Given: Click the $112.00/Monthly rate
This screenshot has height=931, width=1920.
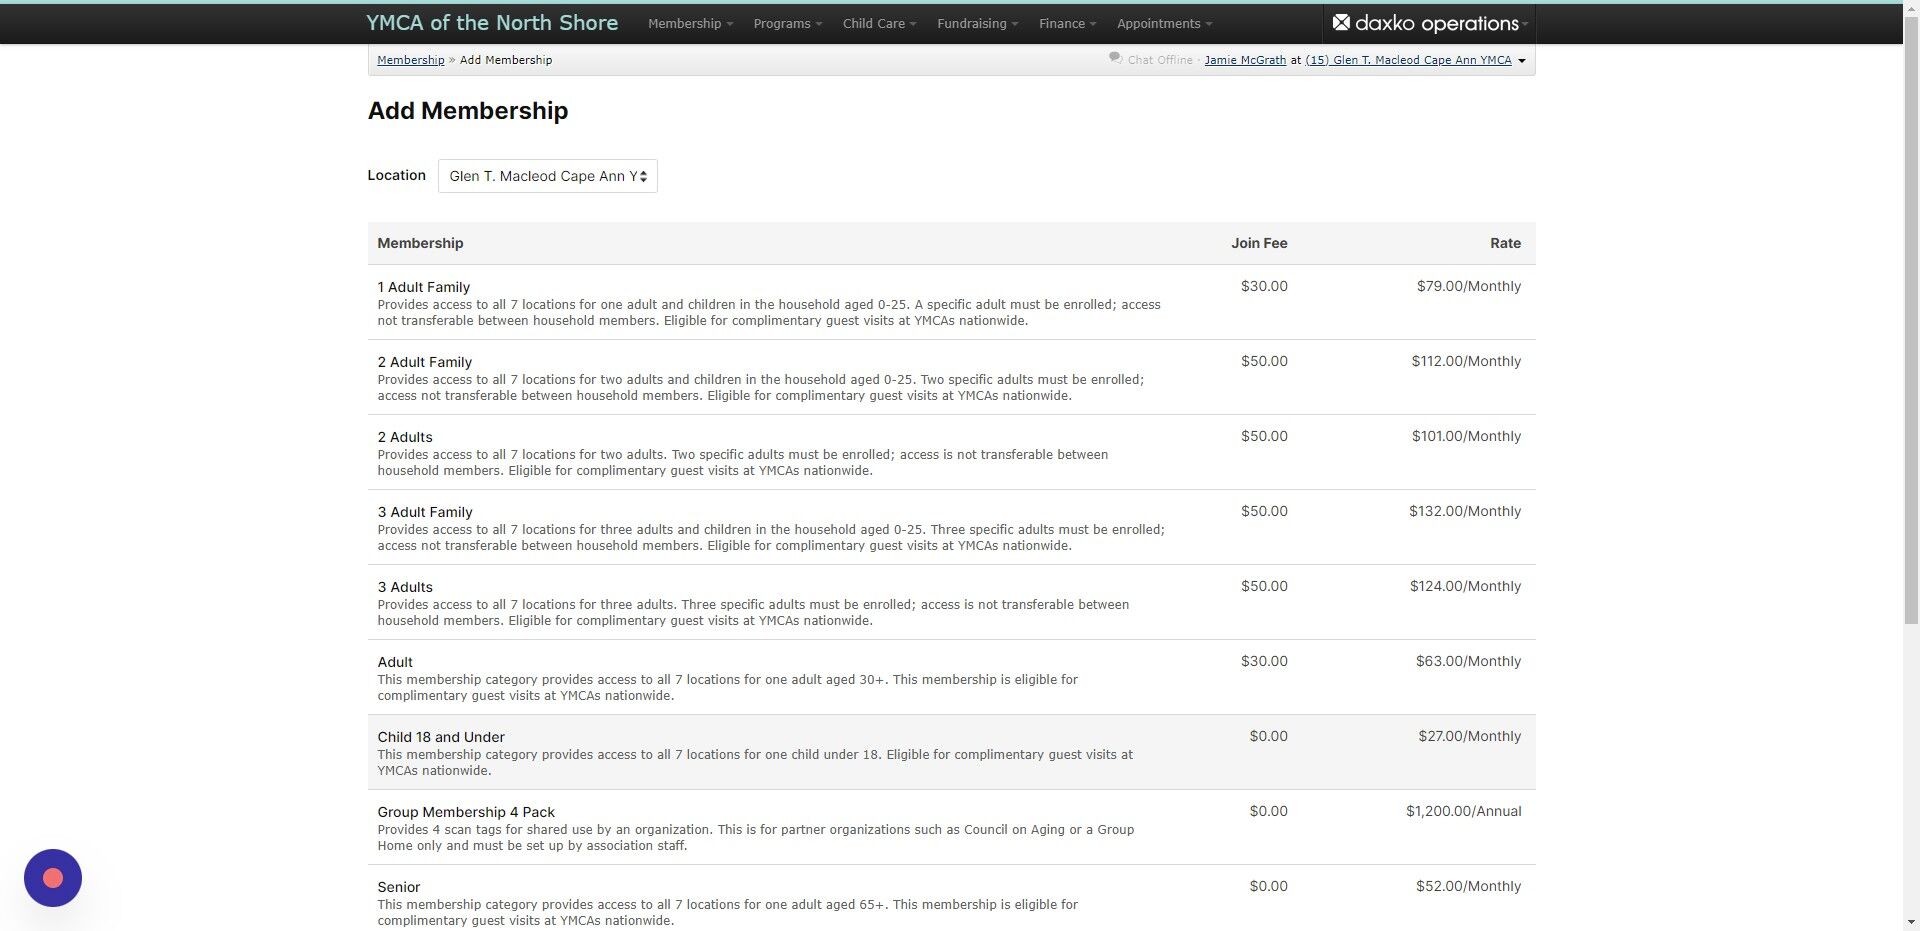Looking at the screenshot, I should [1466, 361].
